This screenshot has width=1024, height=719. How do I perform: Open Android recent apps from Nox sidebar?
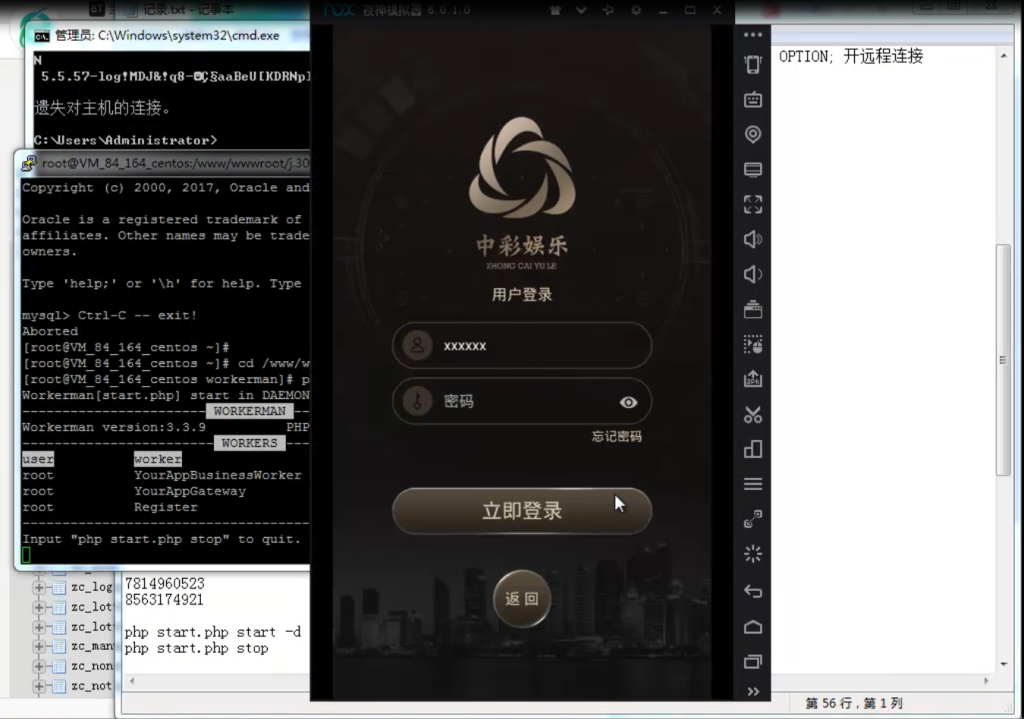[753, 662]
